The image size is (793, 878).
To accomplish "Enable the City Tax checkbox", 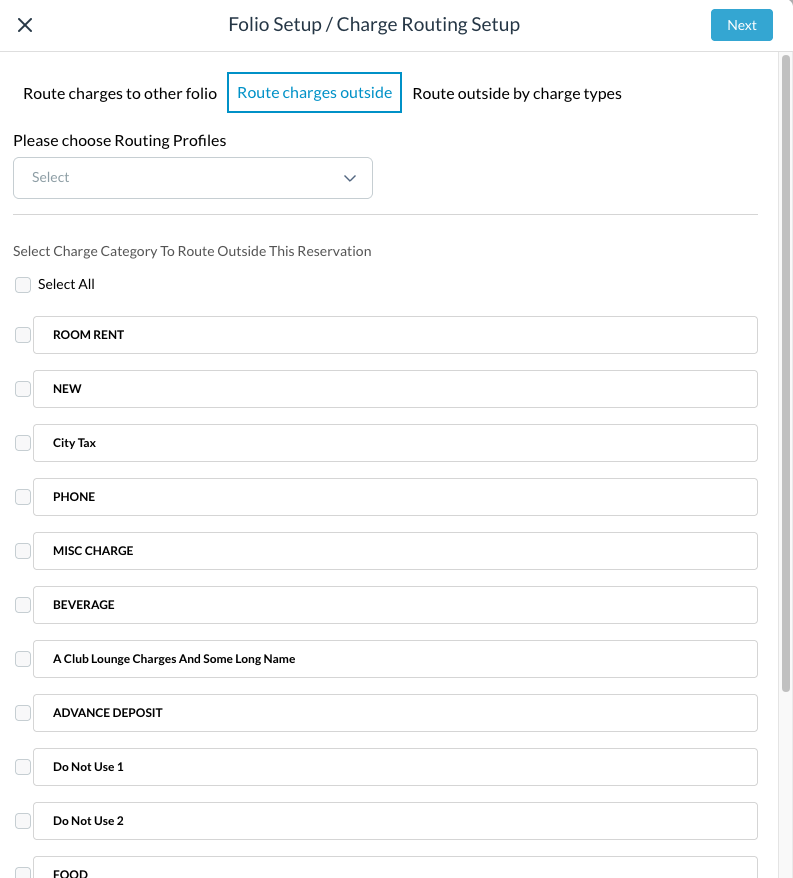I will (23, 443).
